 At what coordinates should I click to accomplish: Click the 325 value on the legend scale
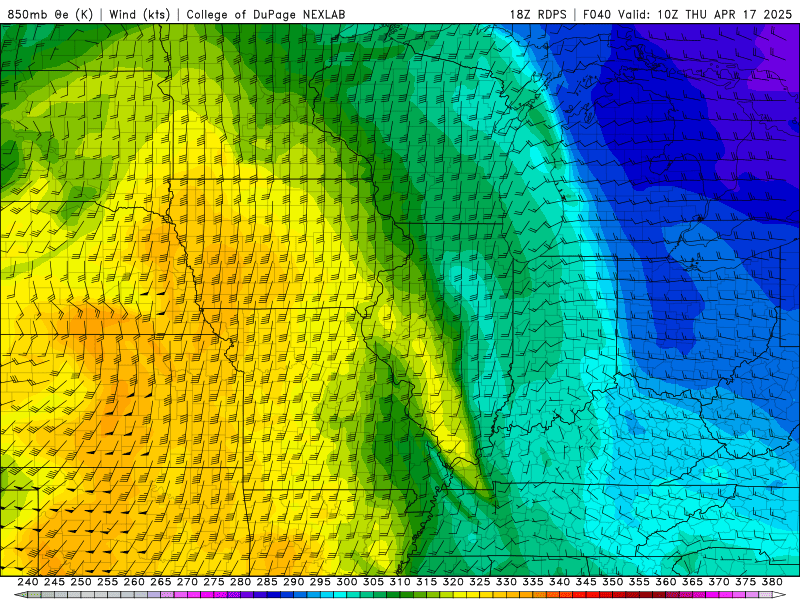(479, 582)
